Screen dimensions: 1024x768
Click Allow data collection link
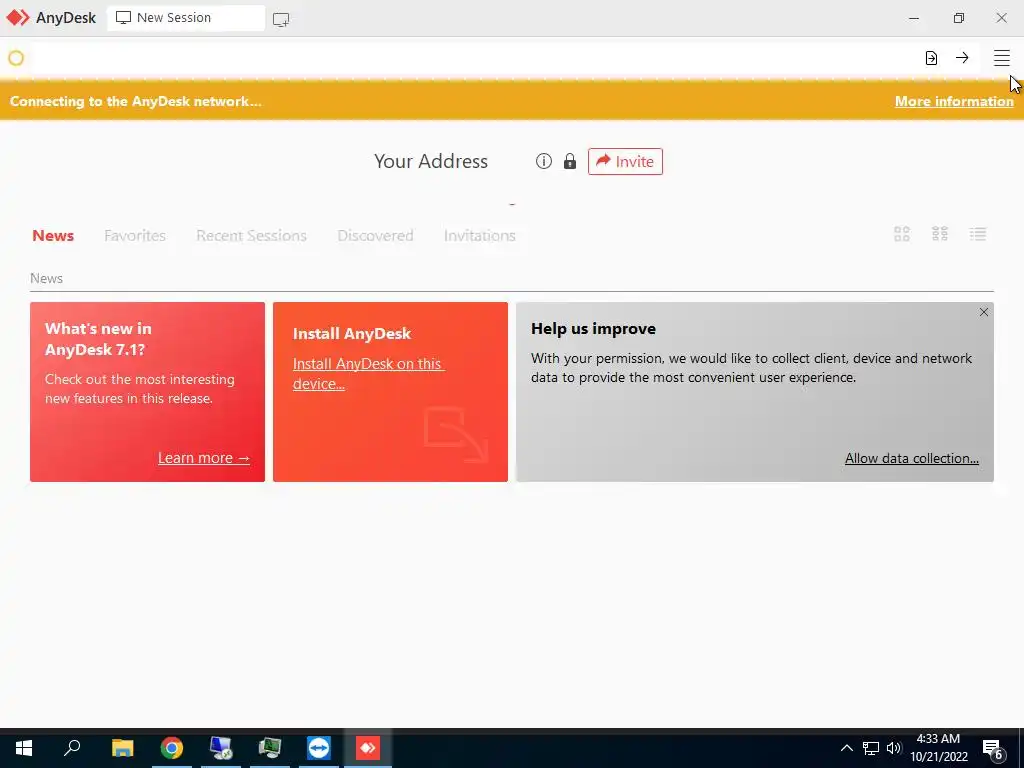tap(912, 458)
